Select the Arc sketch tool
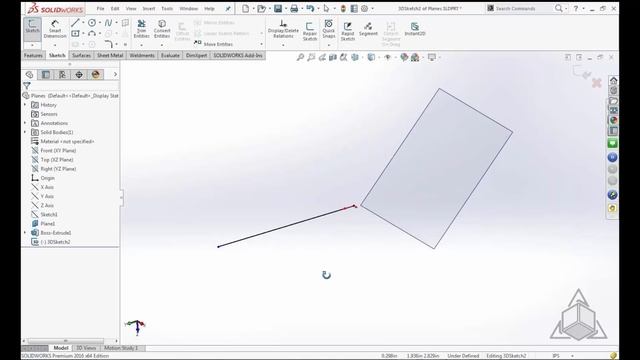Screen dimensions: 640x360 (92, 33)
